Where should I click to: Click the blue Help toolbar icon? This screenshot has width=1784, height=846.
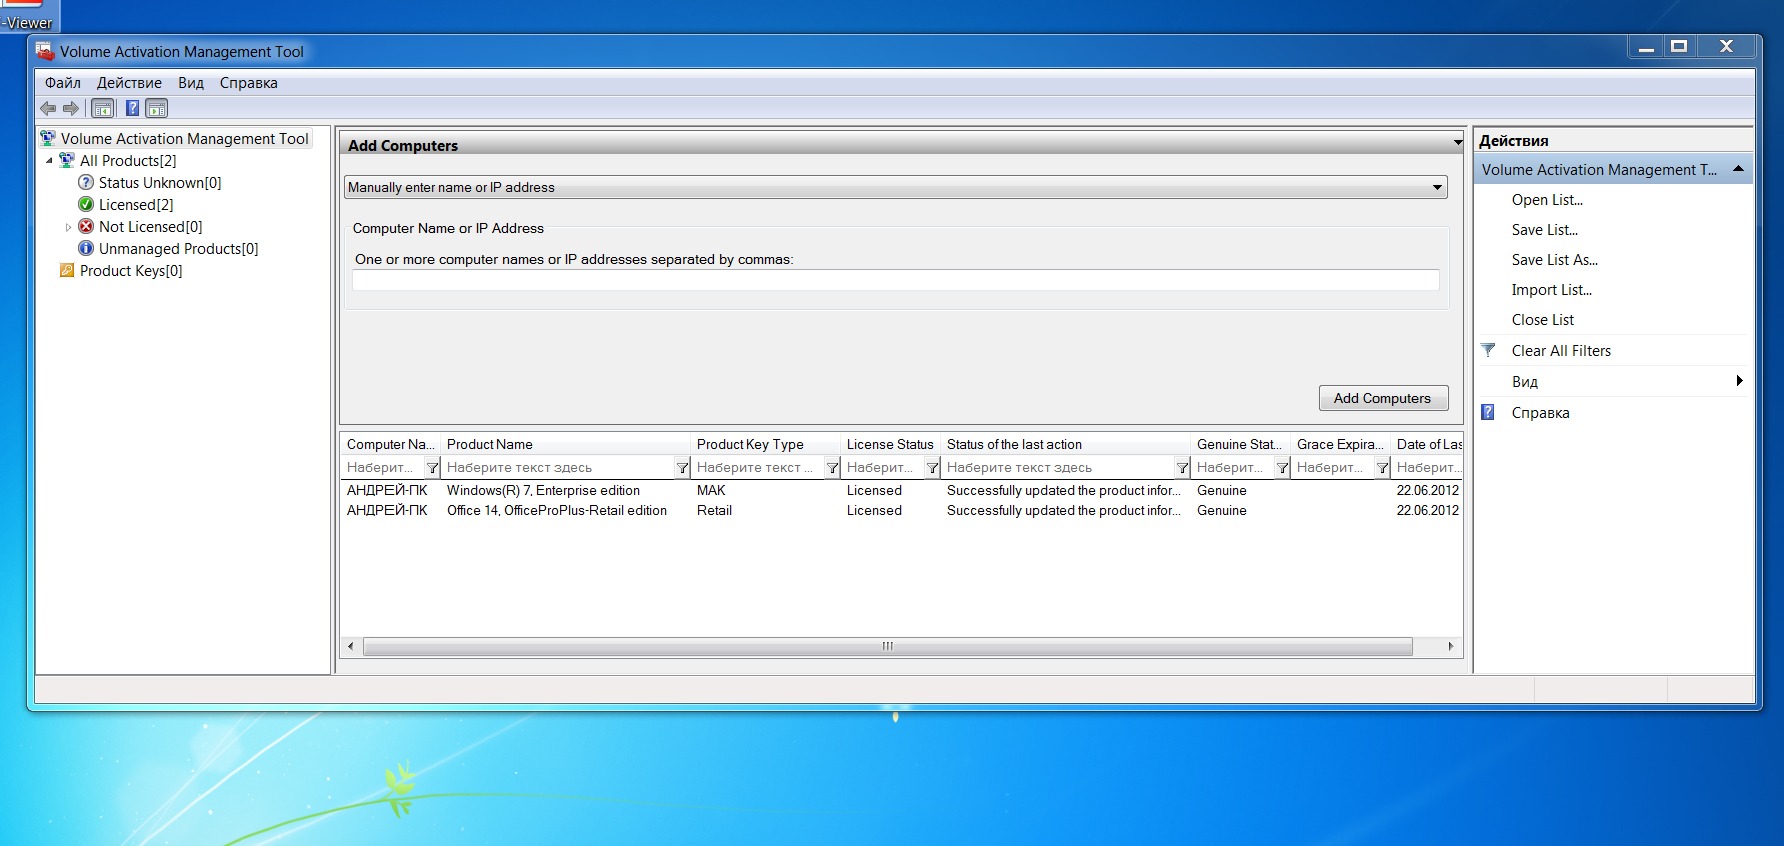(x=132, y=108)
